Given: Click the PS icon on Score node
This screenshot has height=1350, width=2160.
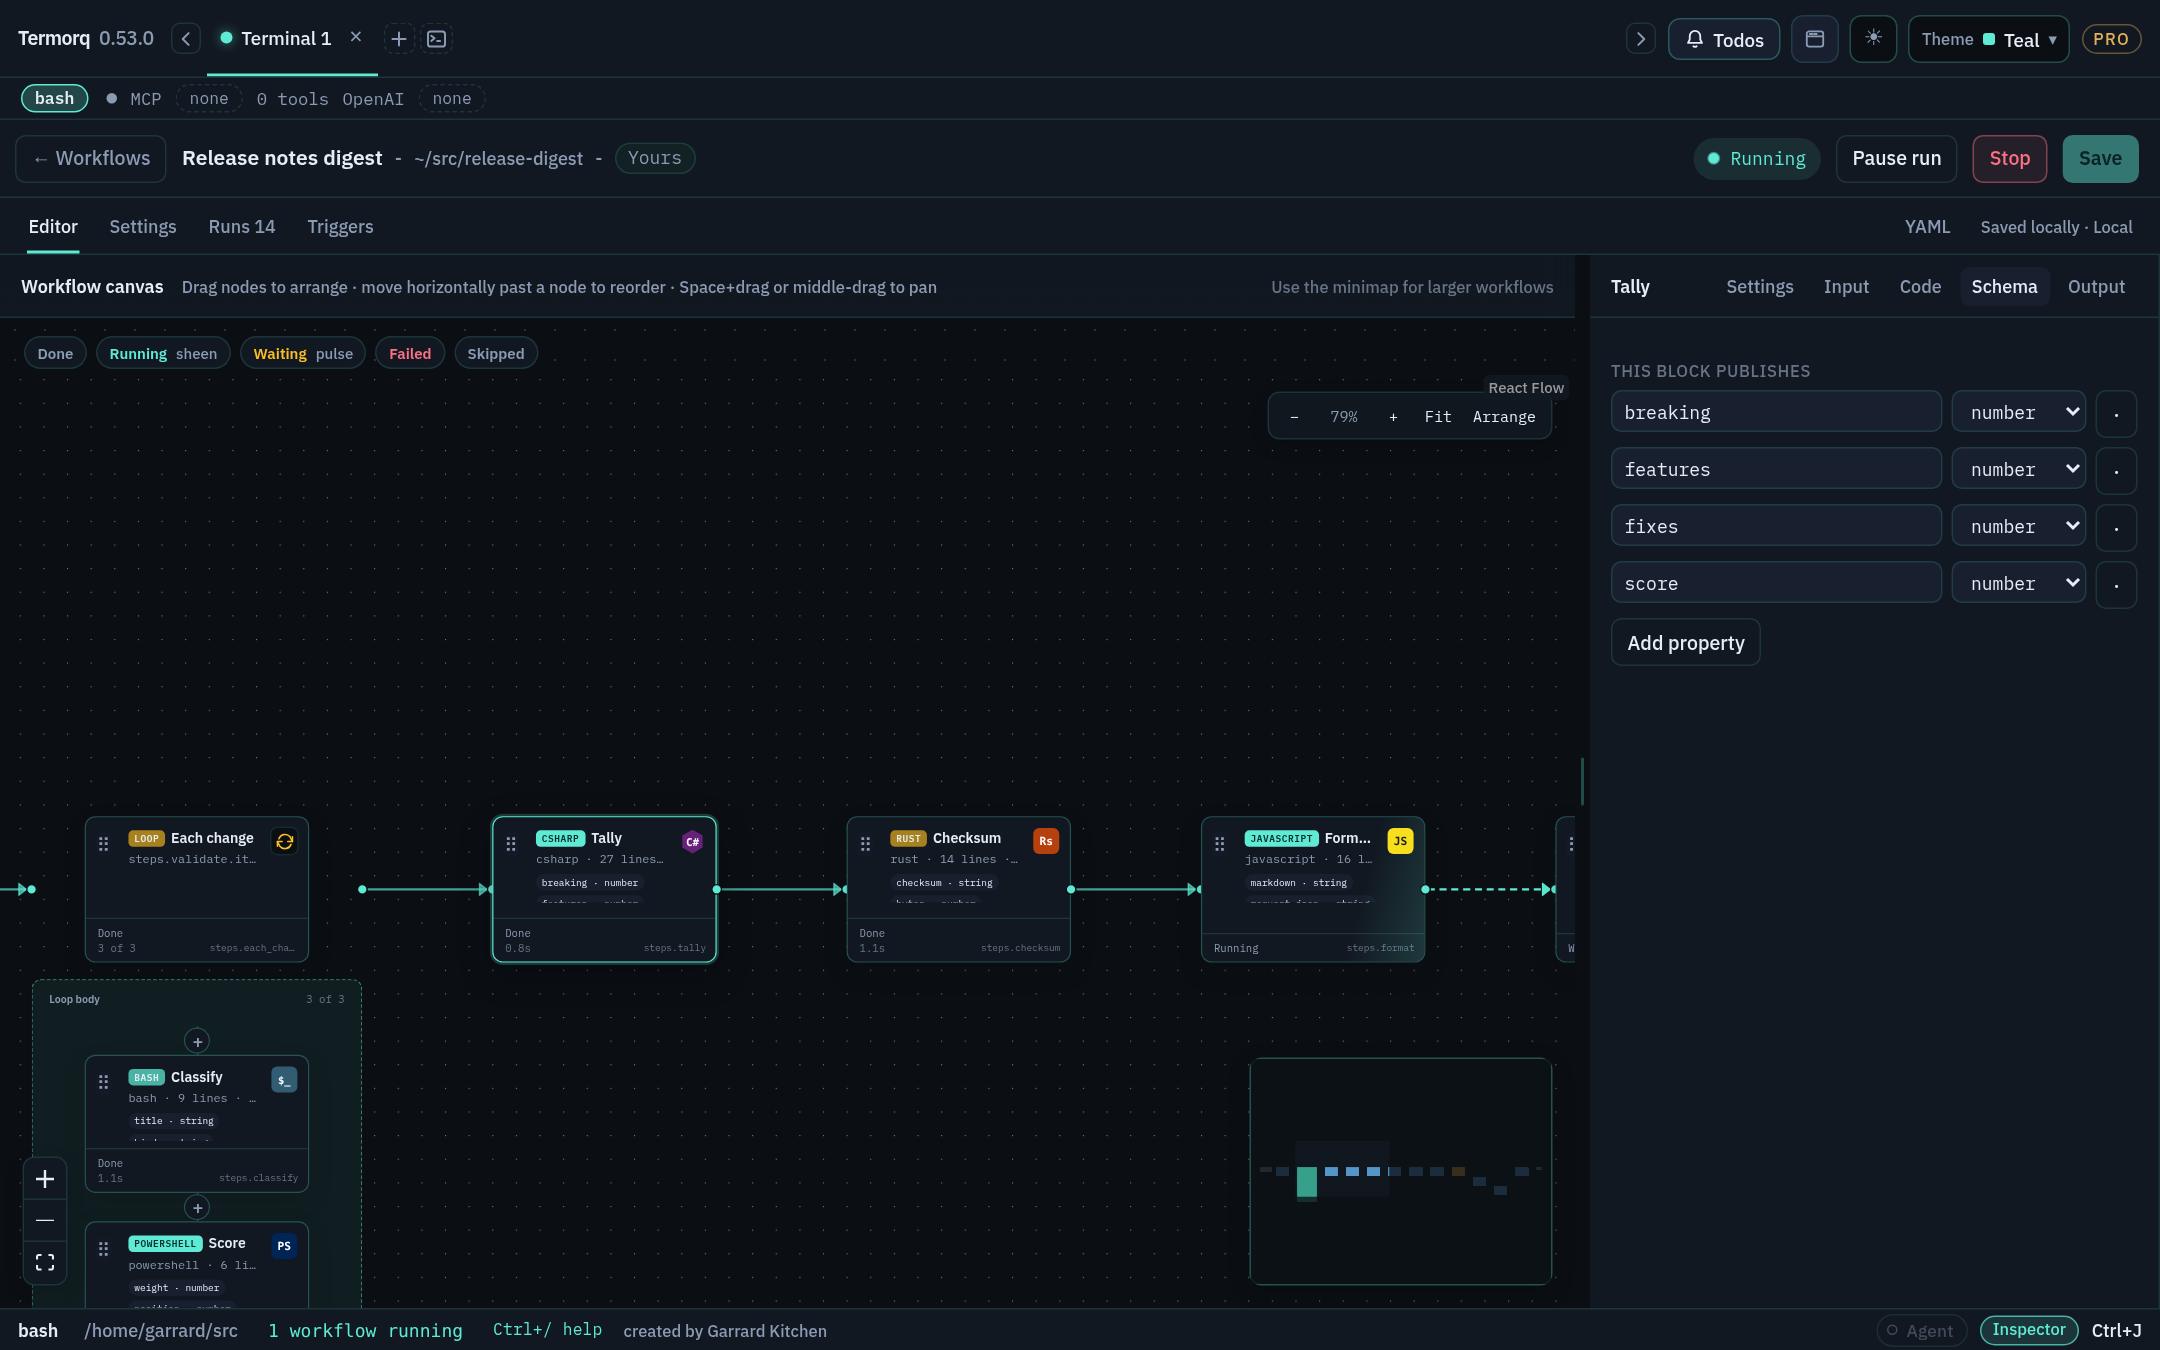Looking at the screenshot, I should (284, 1246).
